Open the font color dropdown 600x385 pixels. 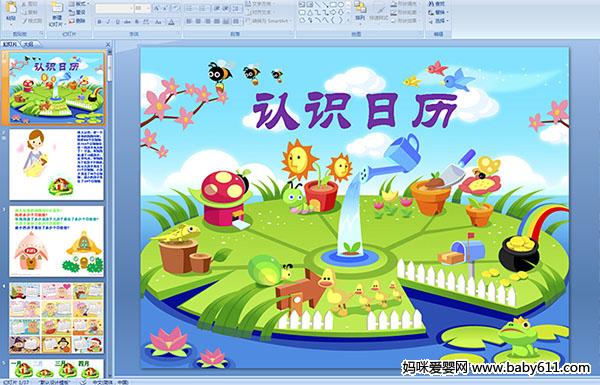tap(171, 22)
